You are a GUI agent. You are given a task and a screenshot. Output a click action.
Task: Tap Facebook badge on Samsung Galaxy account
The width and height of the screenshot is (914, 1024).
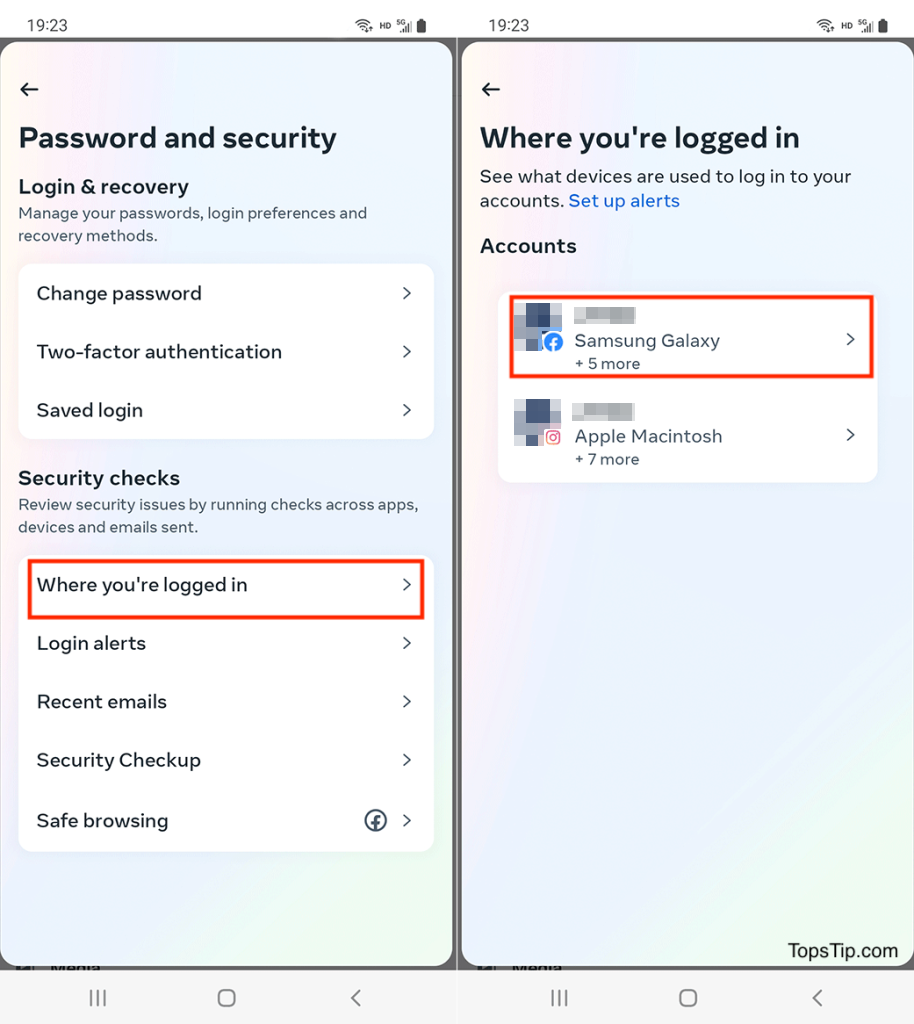553,342
